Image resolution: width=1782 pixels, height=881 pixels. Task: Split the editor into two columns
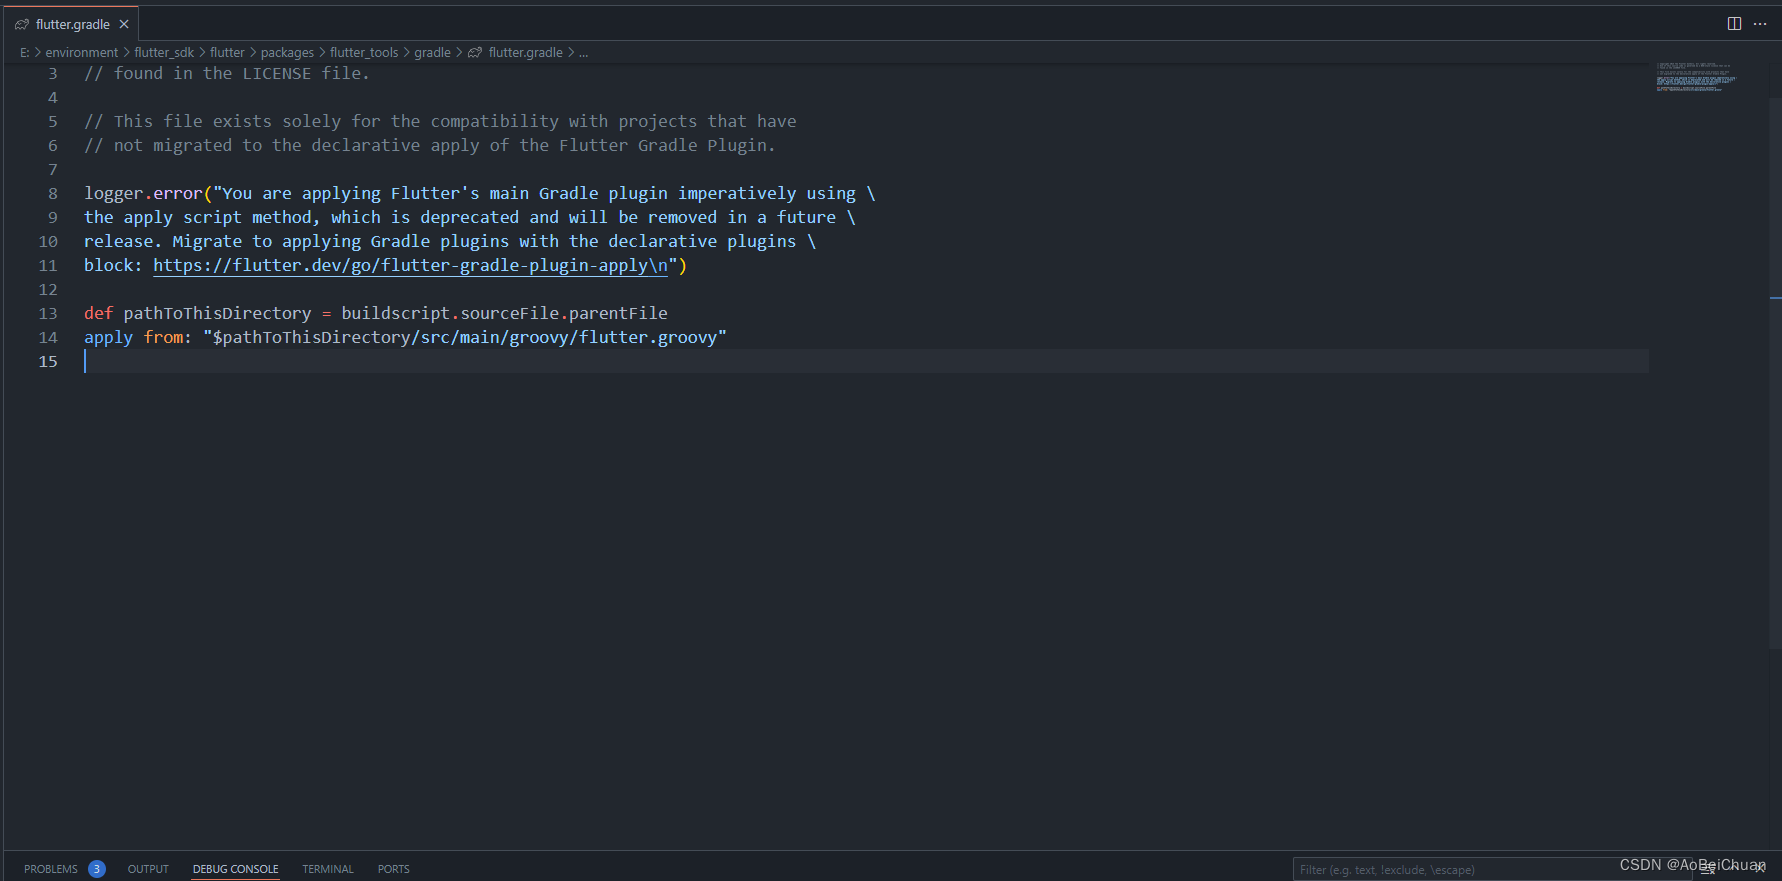[x=1735, y=23]
